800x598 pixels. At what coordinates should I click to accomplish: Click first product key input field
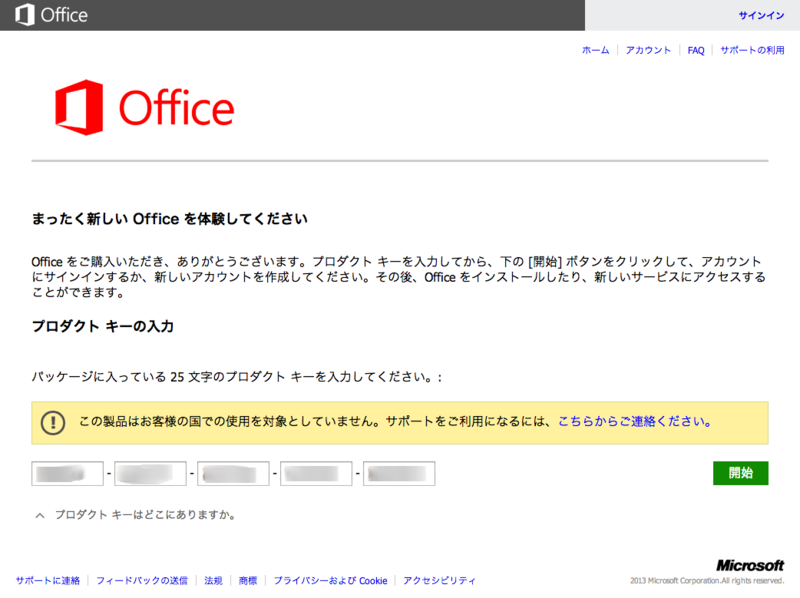67,474
